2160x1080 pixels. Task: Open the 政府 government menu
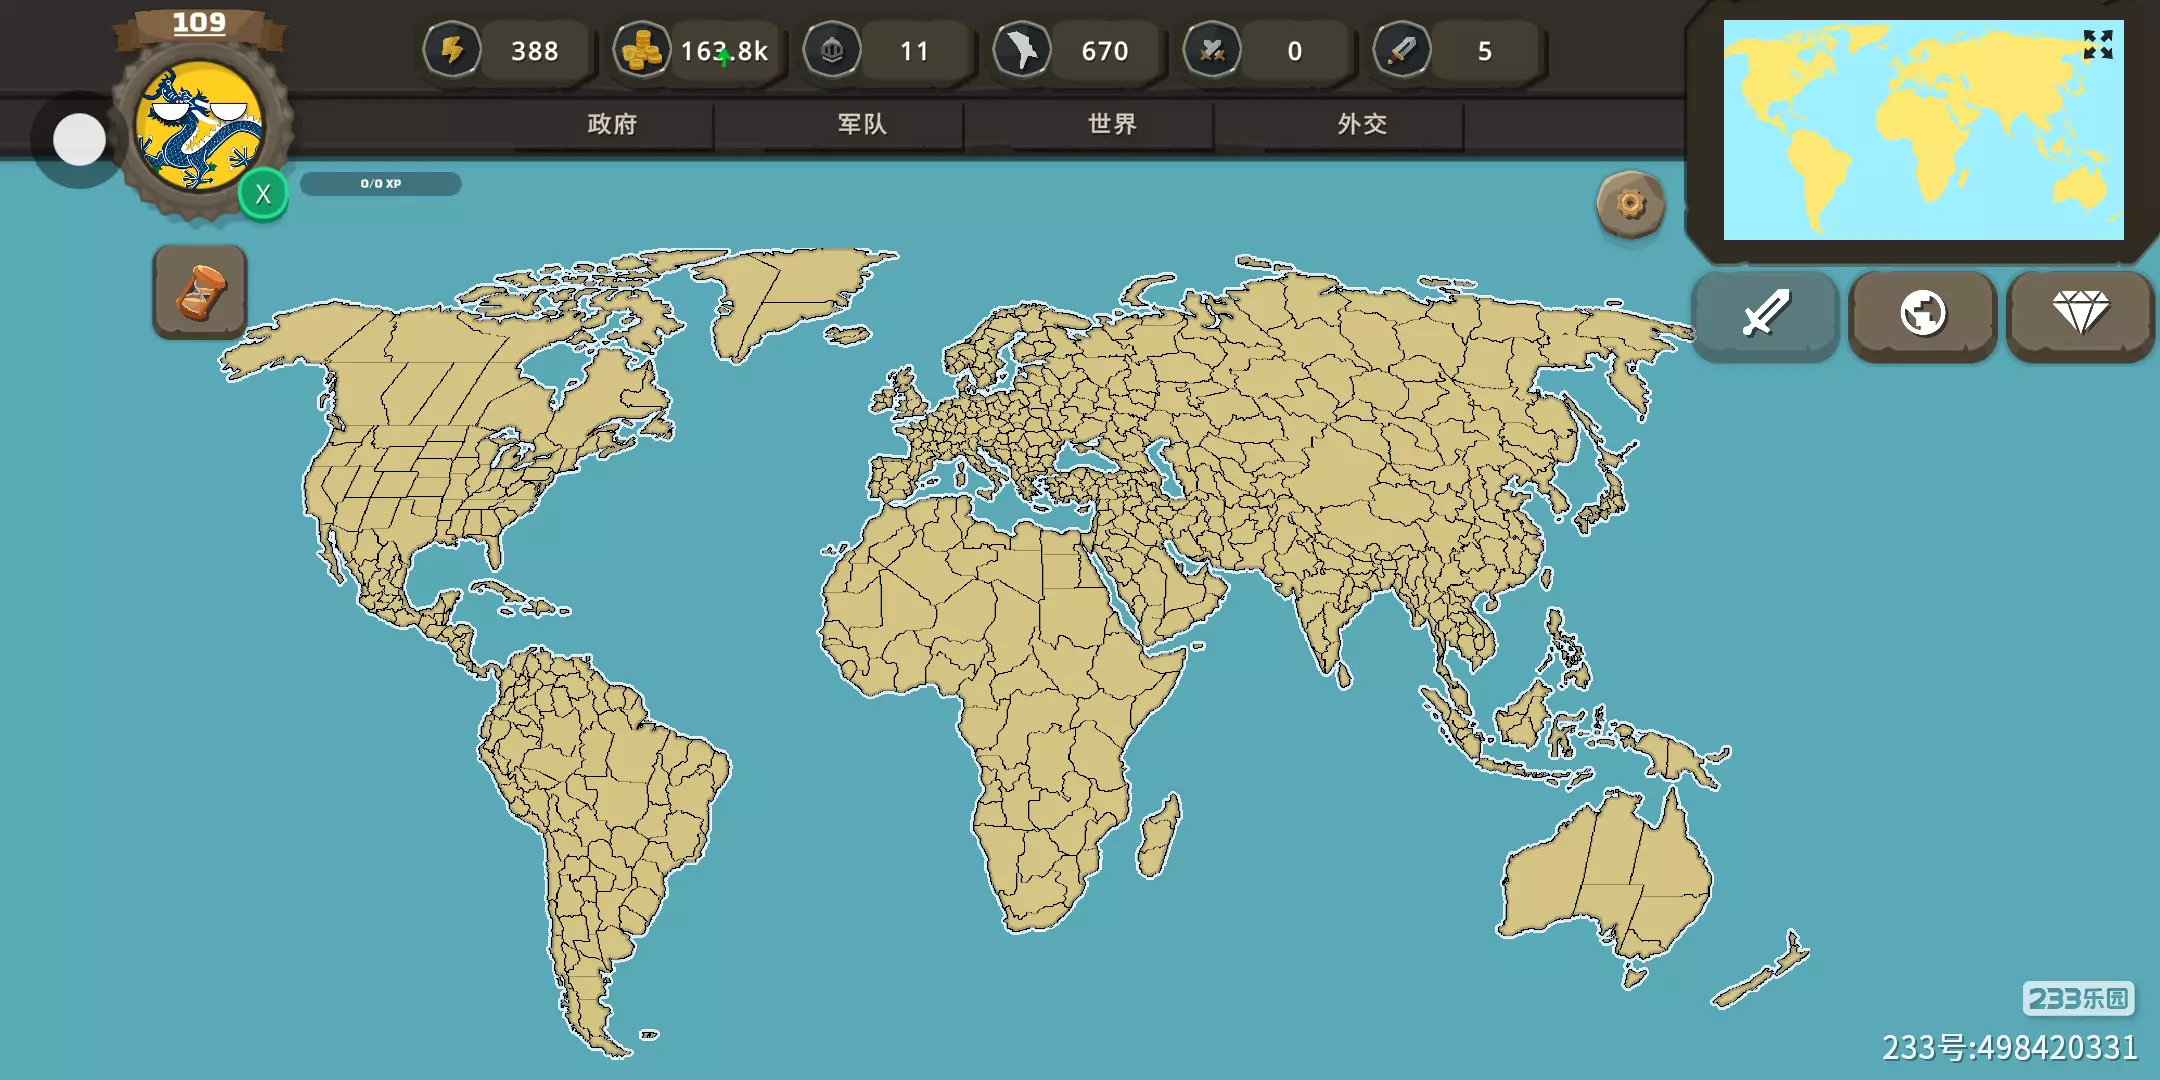click(612, 124)
